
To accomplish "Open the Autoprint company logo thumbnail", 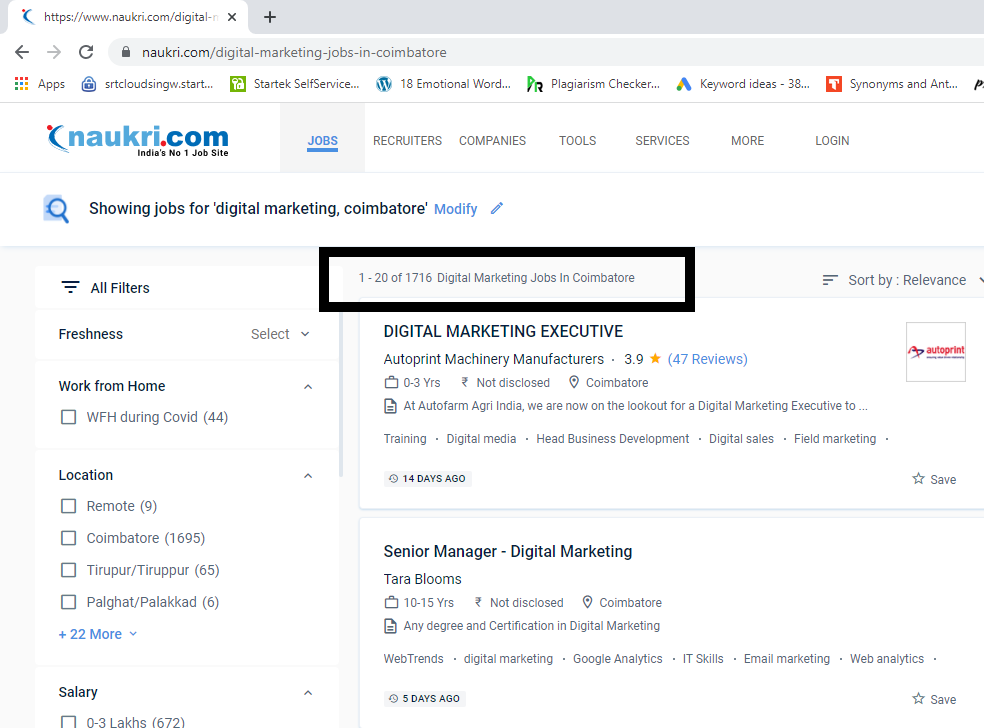I will click(x=936, y=351).
